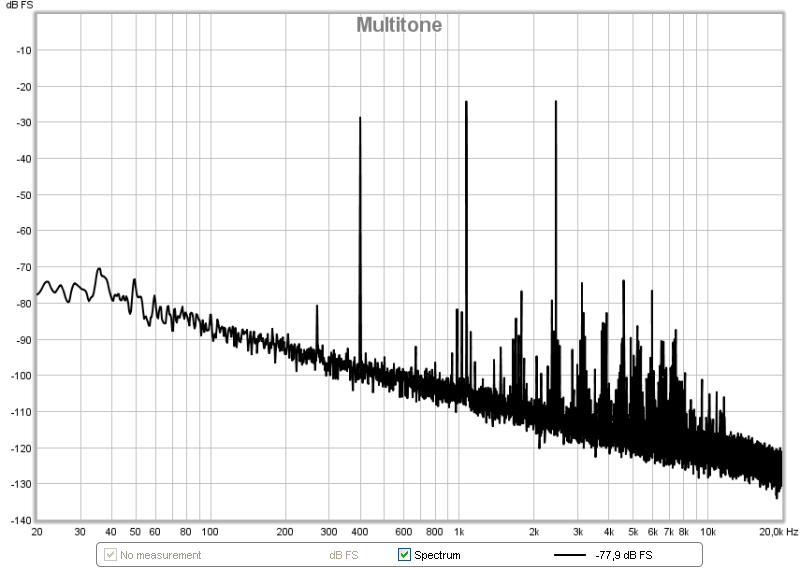800x568 pixels.
Task: Click the Multitone graph title
Action: tap(399, 24)
